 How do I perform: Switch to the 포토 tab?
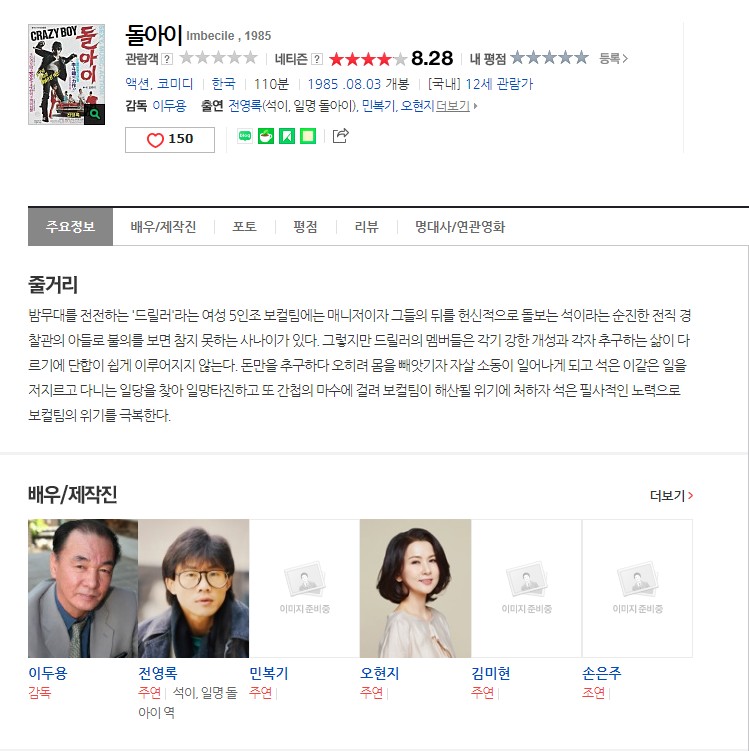tap(245, 227)
